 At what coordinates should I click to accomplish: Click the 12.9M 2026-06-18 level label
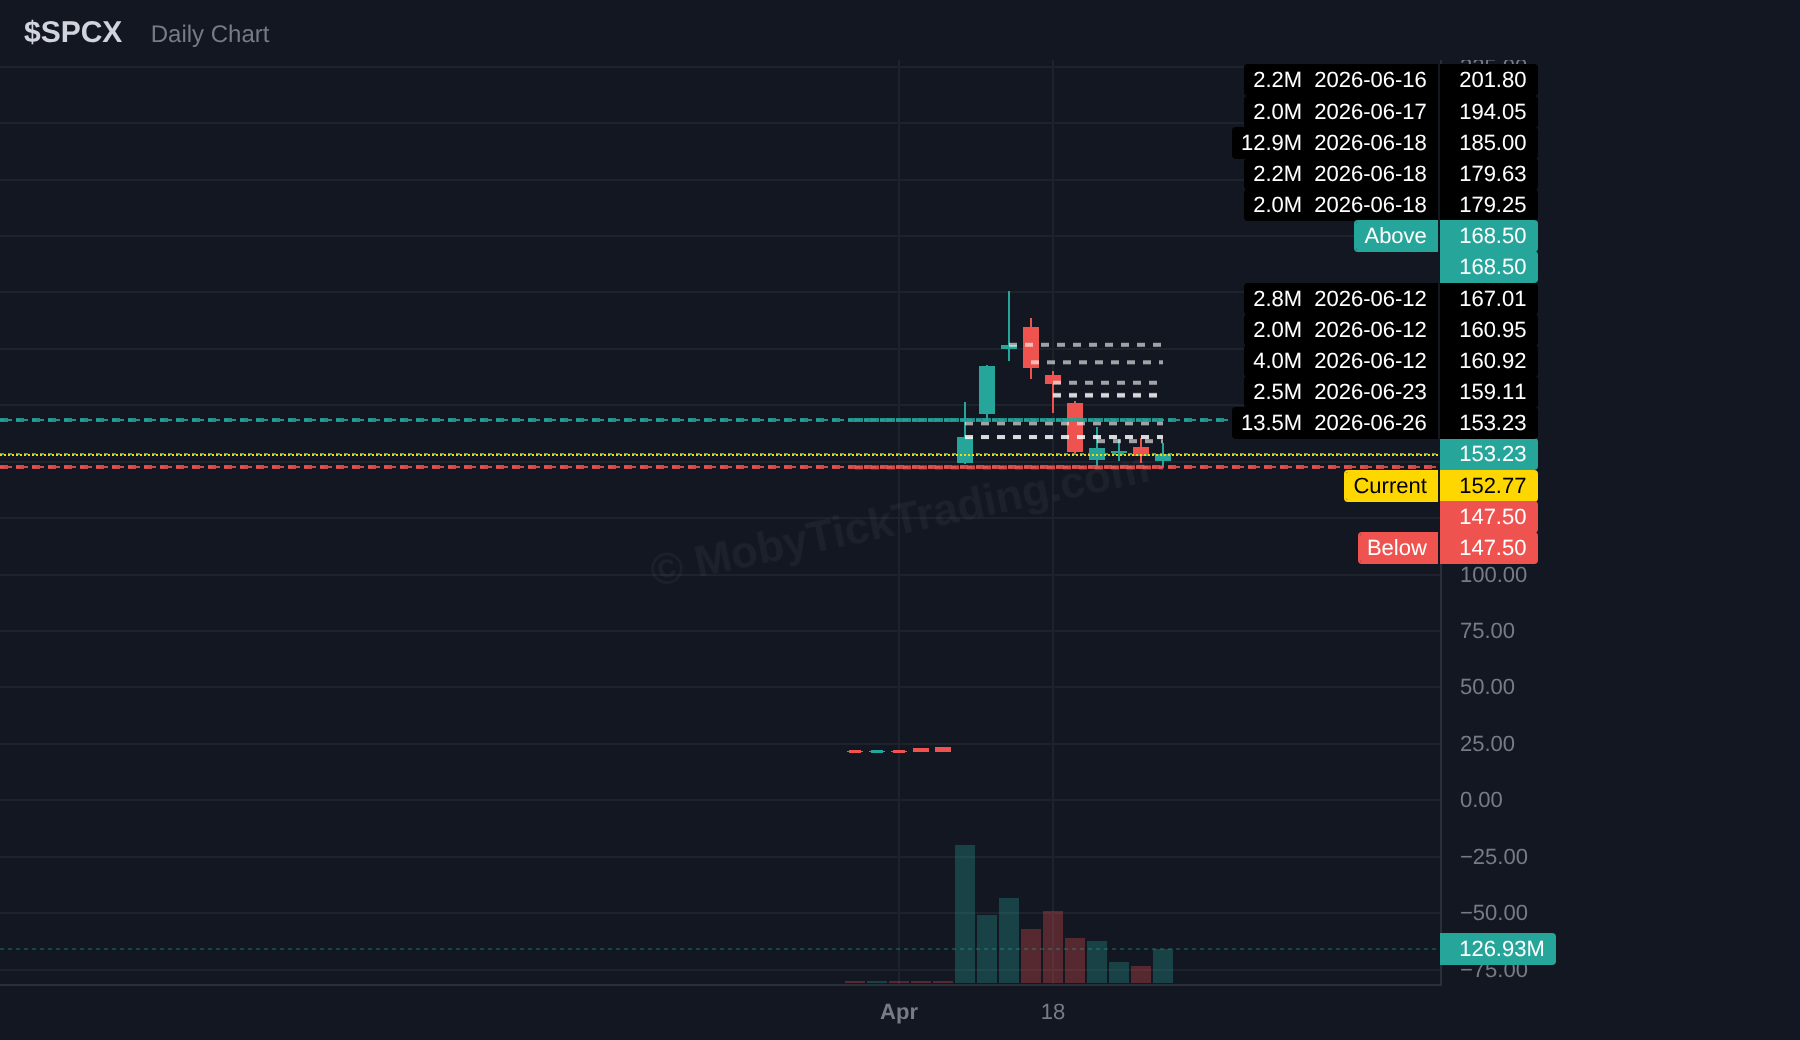pos(1334,143)
